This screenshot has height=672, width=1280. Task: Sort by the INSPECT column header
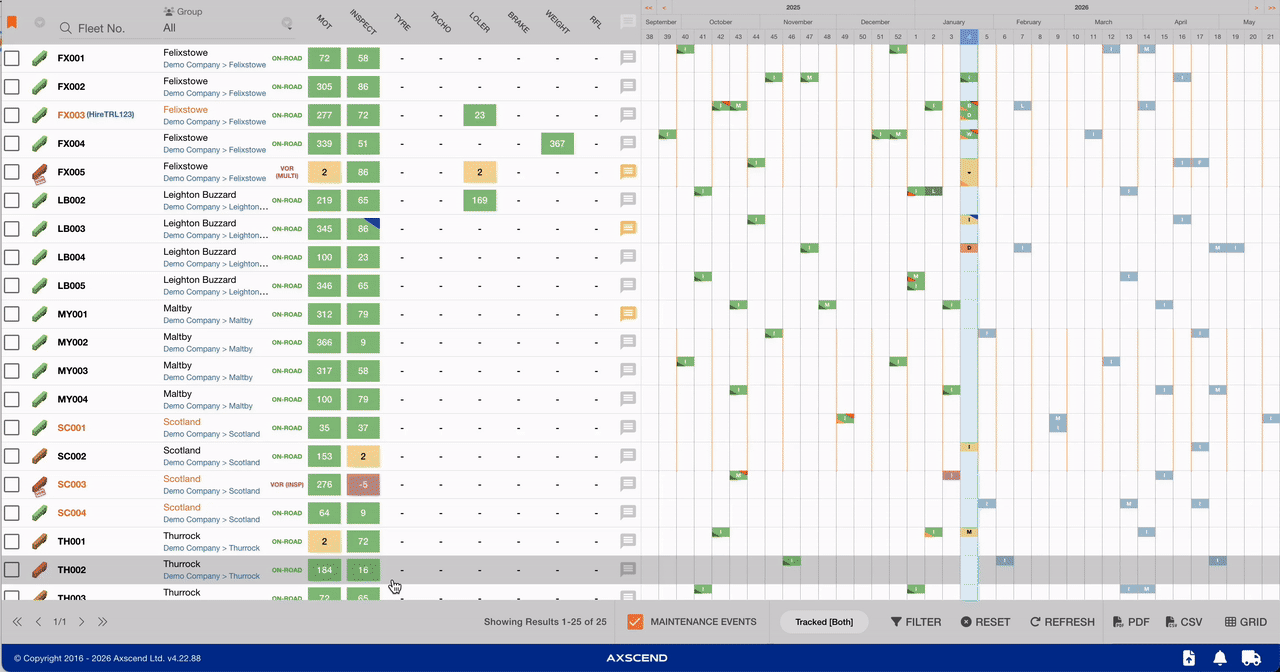tap(362, 22)
